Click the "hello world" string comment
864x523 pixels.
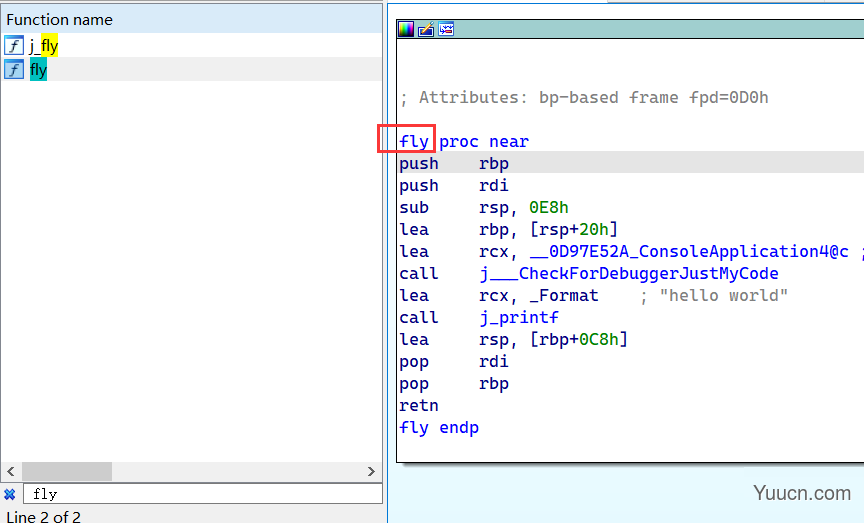tap(723, 296)
